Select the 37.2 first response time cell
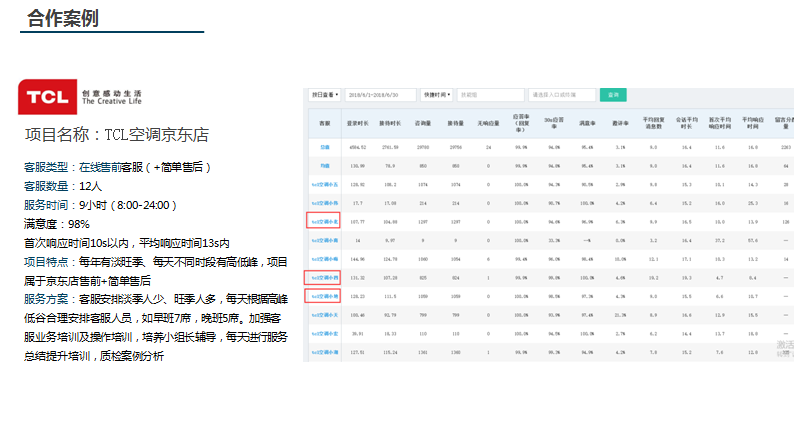This screenshot has width=812, height=430. point(720,241)
